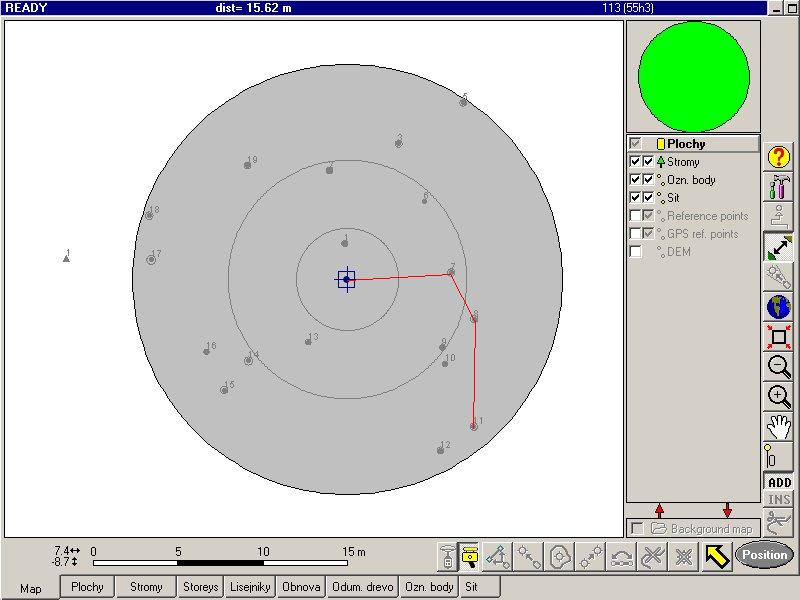800x600 pixels.
Task: Select the distance measure arrow tool
Action: point(779,247)
